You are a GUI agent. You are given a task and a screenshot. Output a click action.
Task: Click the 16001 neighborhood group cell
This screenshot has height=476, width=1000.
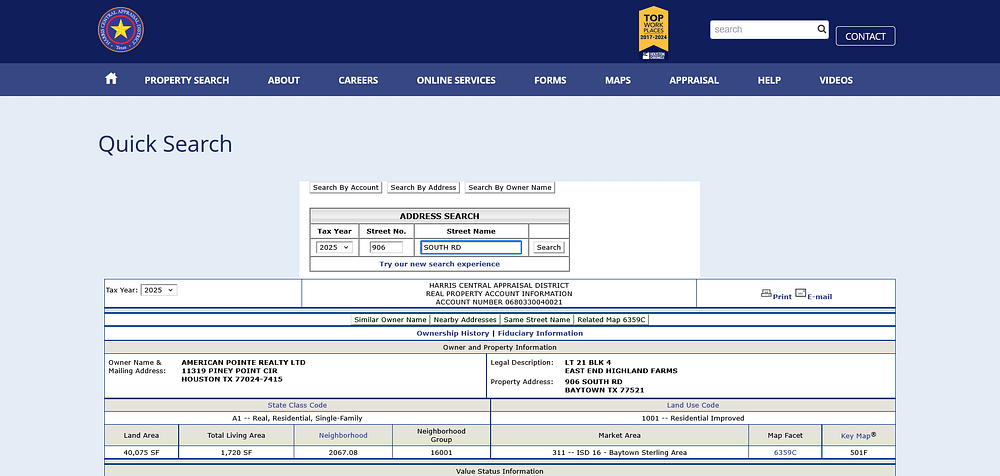pyautogui.click(x=441, y=452)
